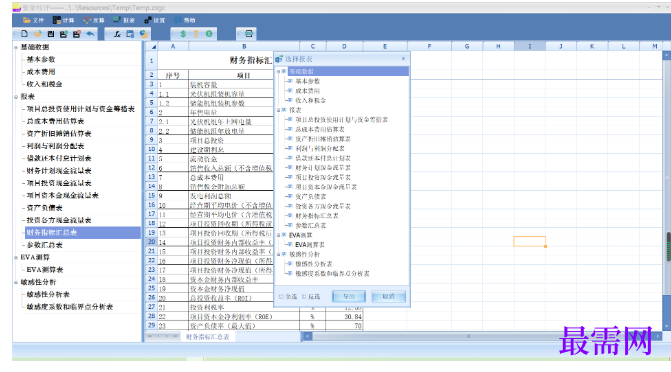Collapse 报表 node in dialog tree
Image resolution: width=671 pixels, height=372 pixels.
(x=278, y=110)
